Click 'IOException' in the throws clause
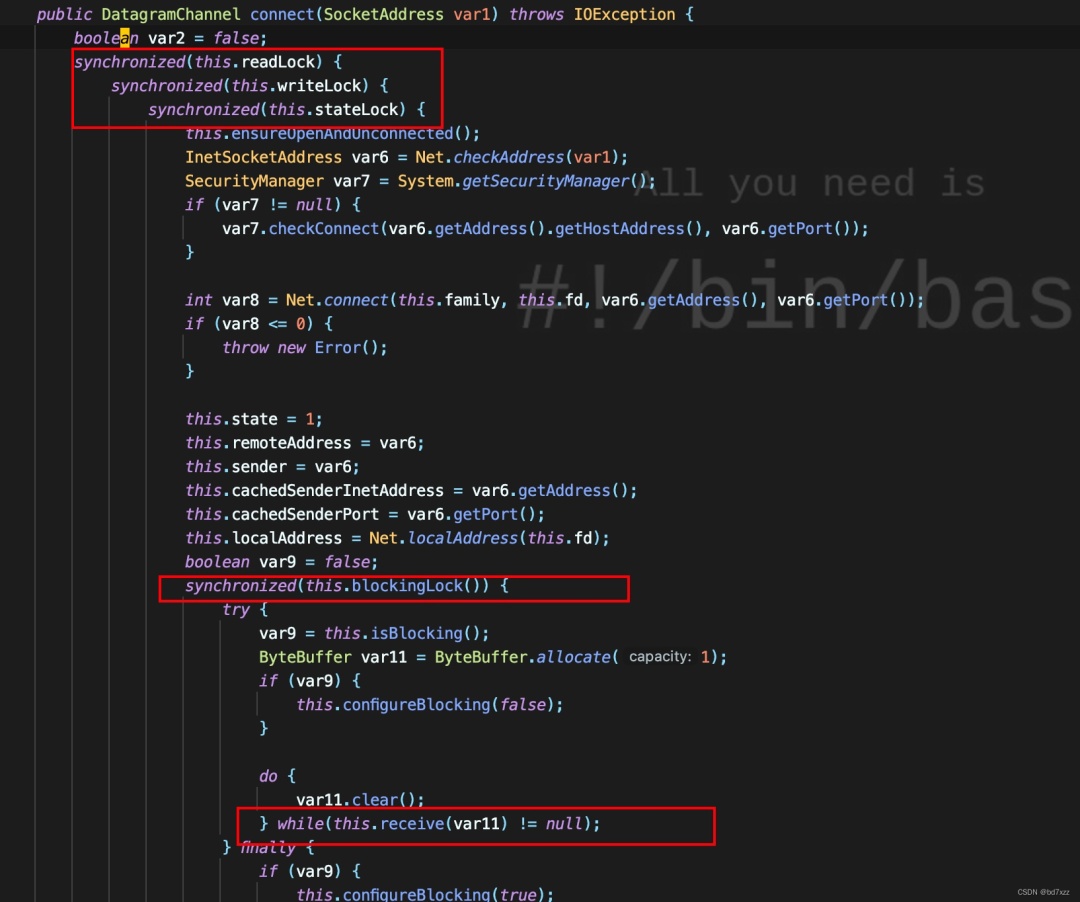The width and height of the screenshot is (1080, 902). point(625,14)
